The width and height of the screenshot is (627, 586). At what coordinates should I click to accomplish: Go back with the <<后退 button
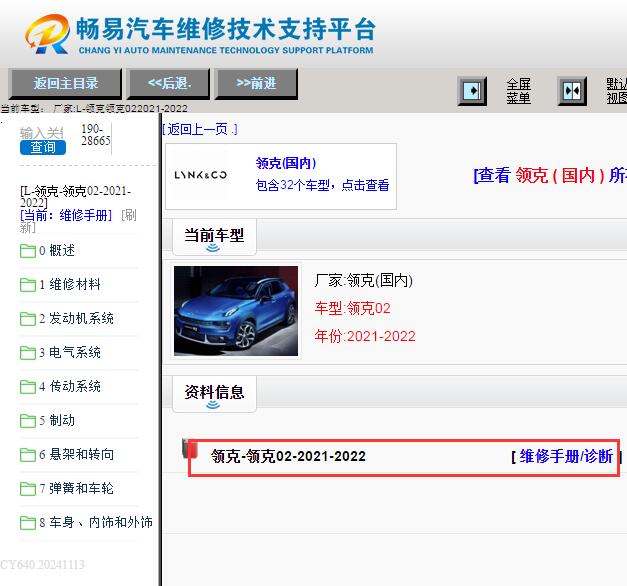point(168,83)
